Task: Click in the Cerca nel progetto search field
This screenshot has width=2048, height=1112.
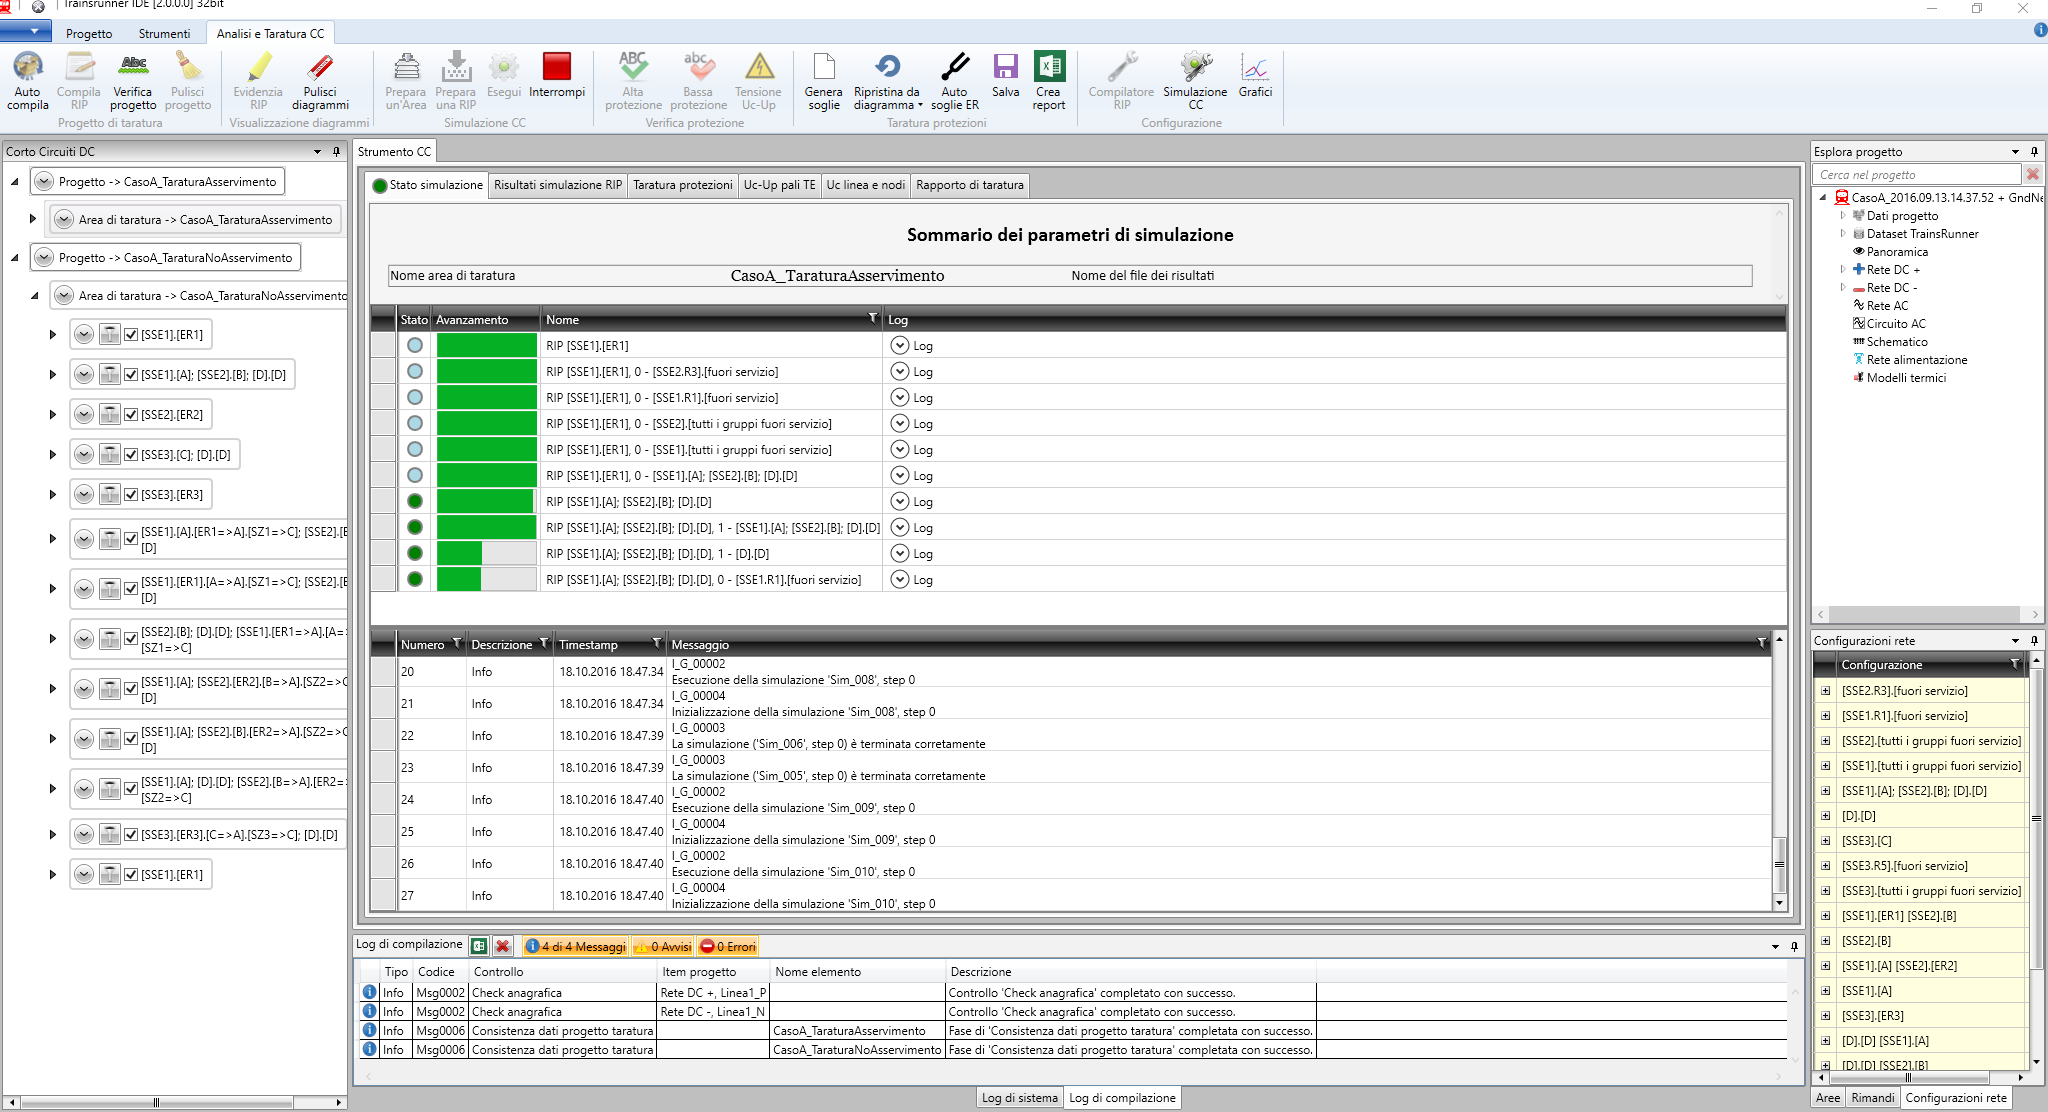Action: pos(1915,174)
